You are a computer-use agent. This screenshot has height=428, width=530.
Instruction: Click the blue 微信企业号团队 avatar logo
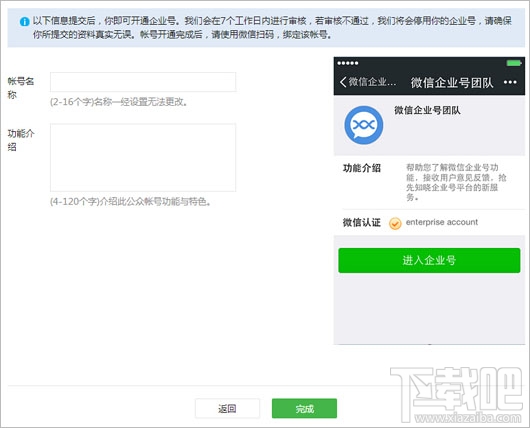click(364, 125)
